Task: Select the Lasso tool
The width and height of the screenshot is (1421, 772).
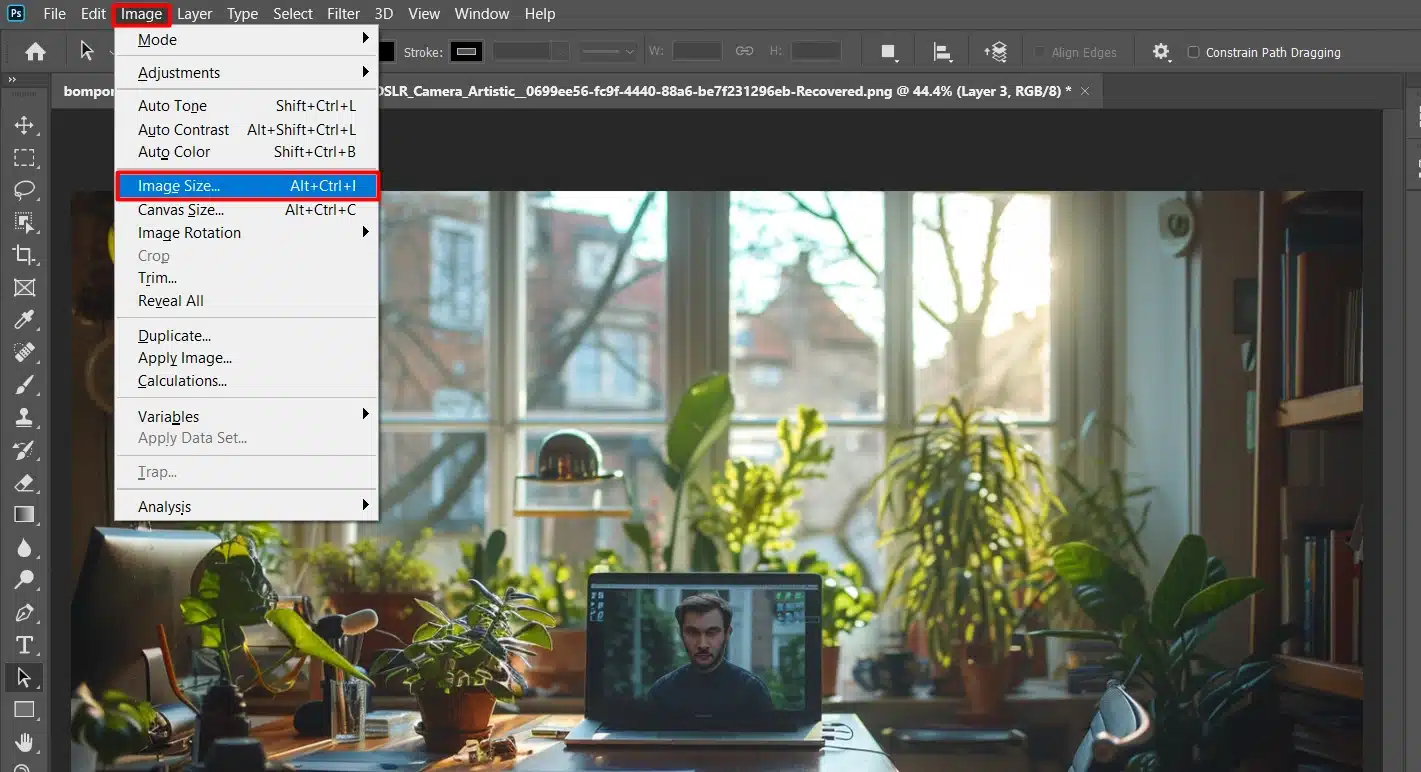Action: click(24, 190)
